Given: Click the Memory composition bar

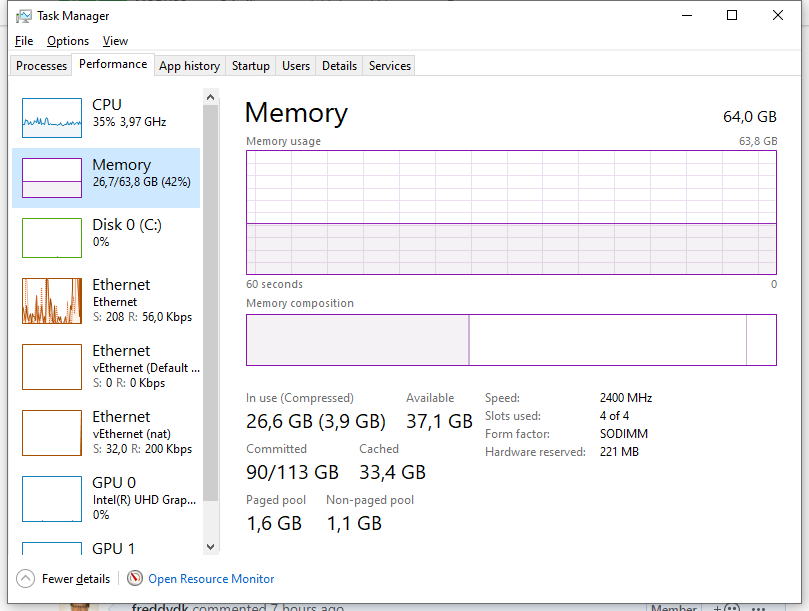Looking at the screenshot, I should [x=511, y=340].
